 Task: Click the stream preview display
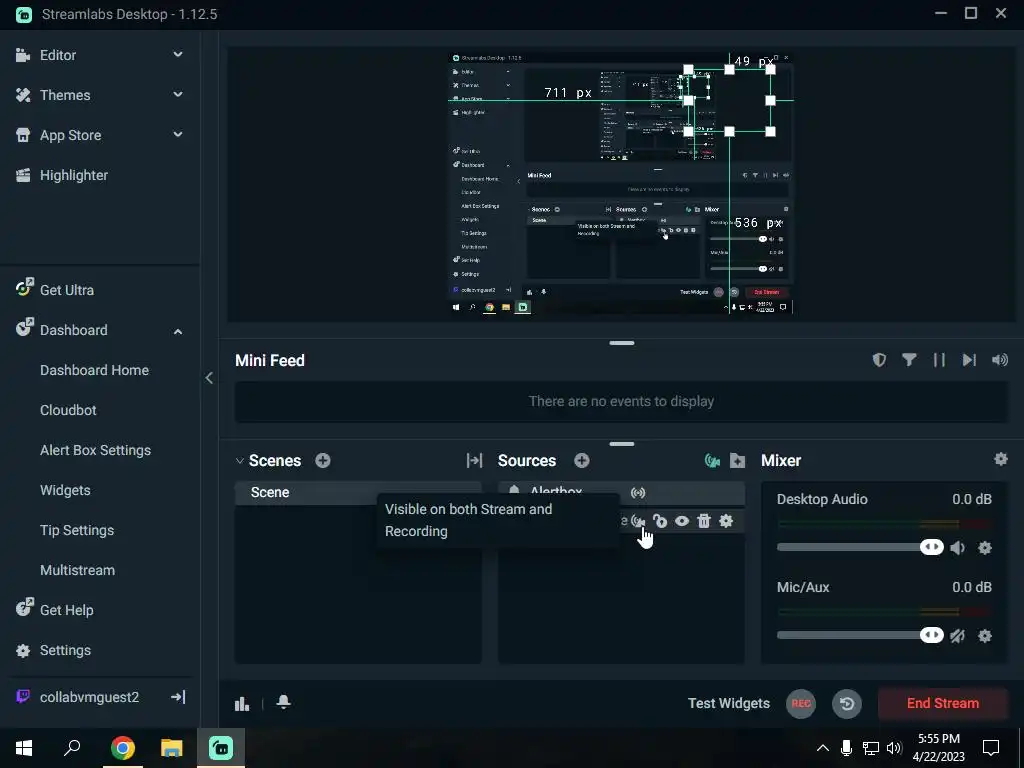tap(621, 184)
